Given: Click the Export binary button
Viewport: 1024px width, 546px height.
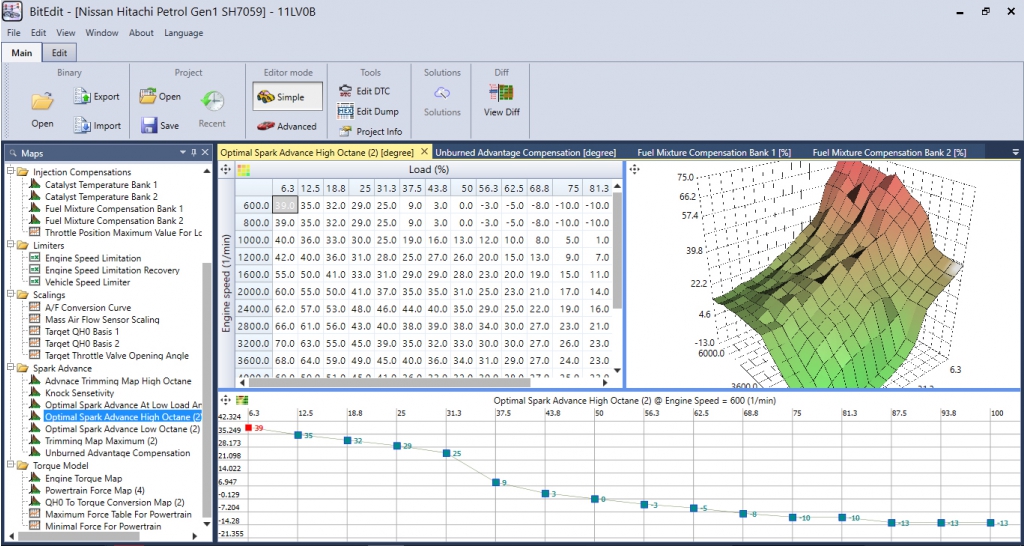Looking at the screenshot, I should [97, 97].
